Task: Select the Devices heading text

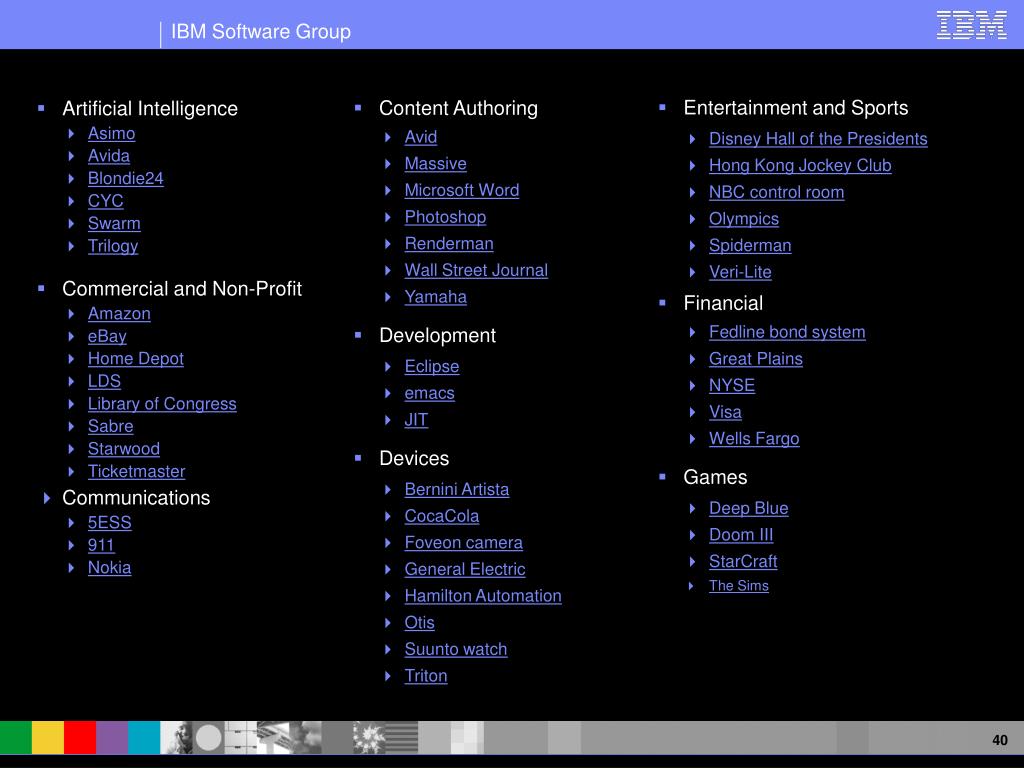Action: (x=414, y=458)
